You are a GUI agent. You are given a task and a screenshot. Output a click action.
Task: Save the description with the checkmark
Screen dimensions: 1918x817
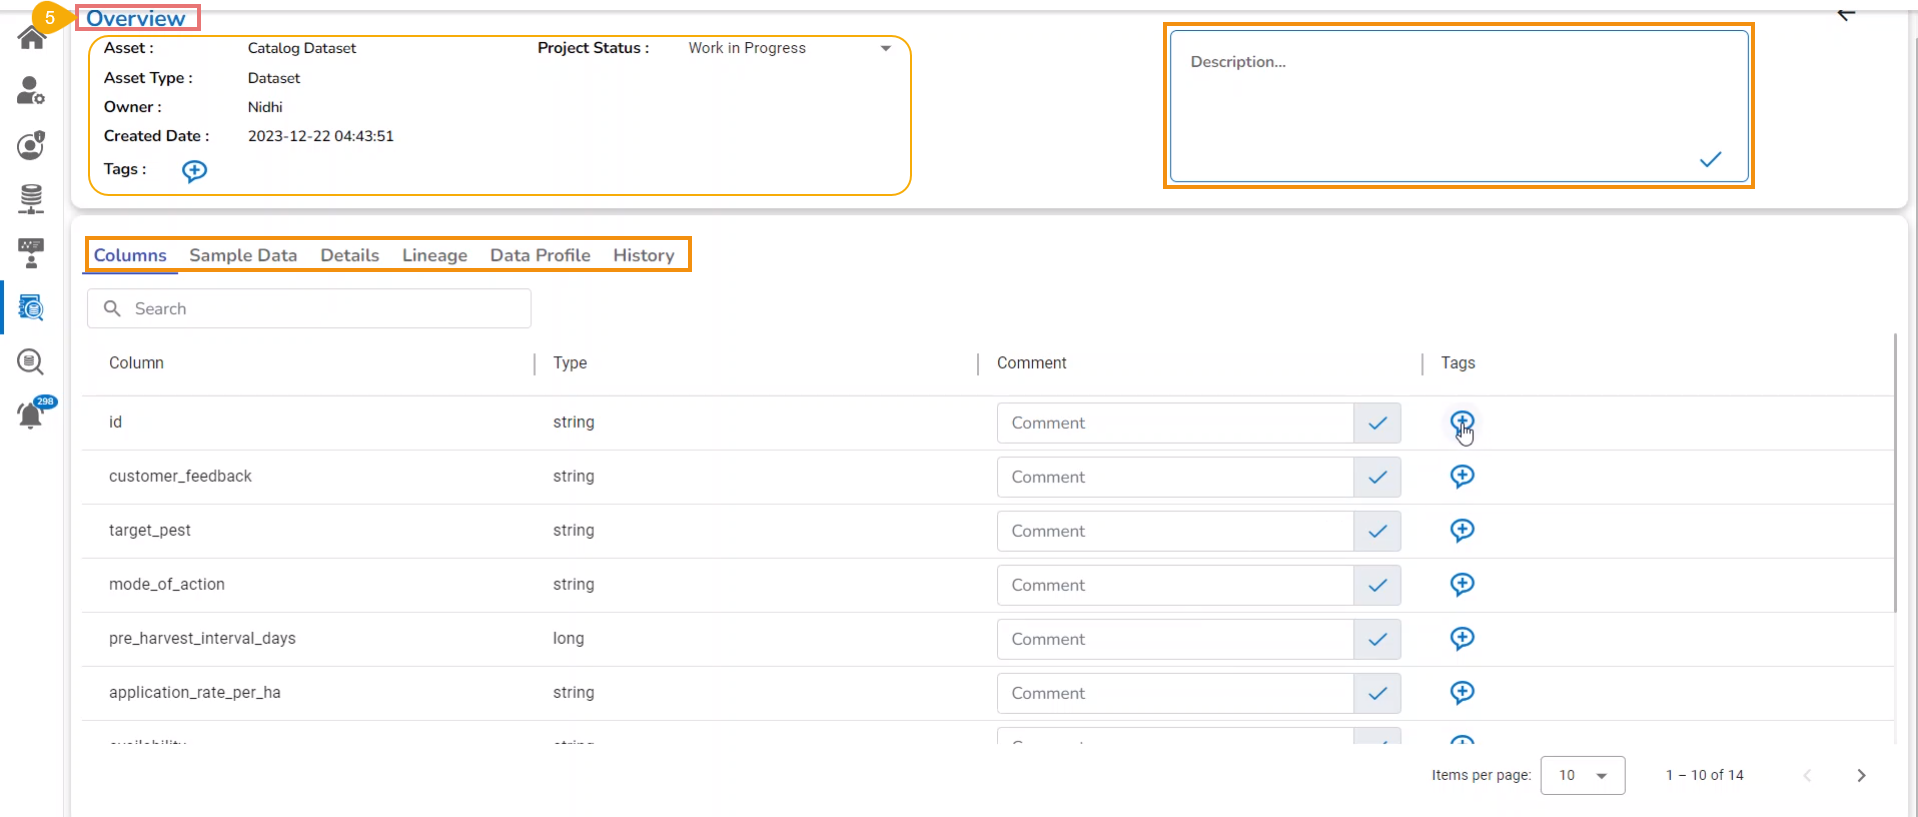[x=1710, y=159]
